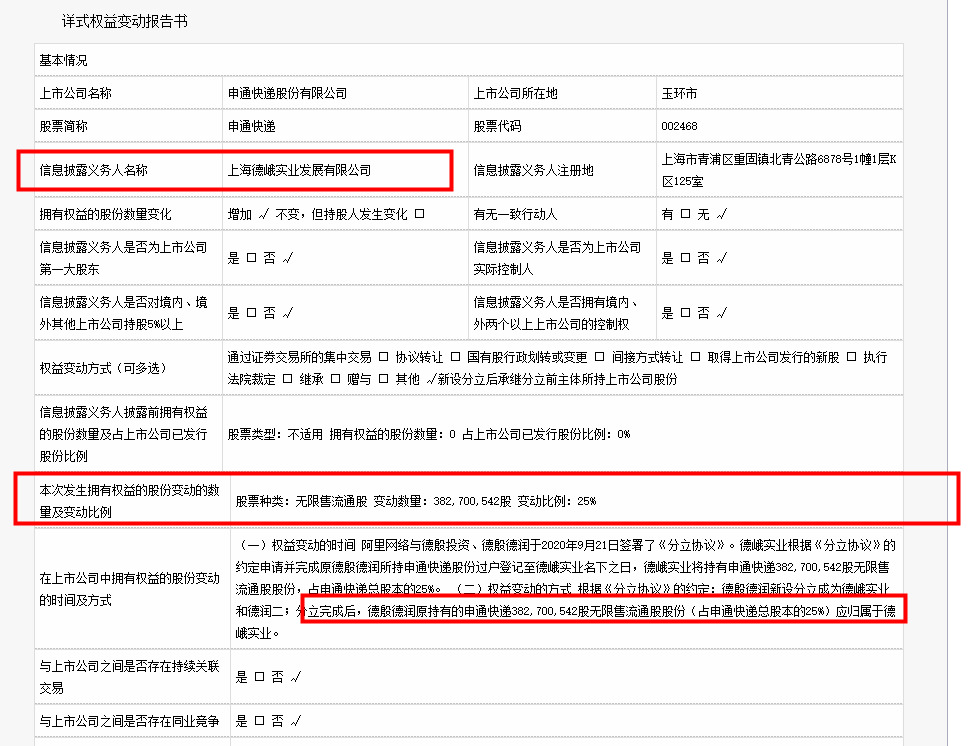Image resolution: width=974 pixels, height=746 pixels.
Task: Click the 与上市公司之间是否存在持续关联交易 label
Action: coord(130,676)
